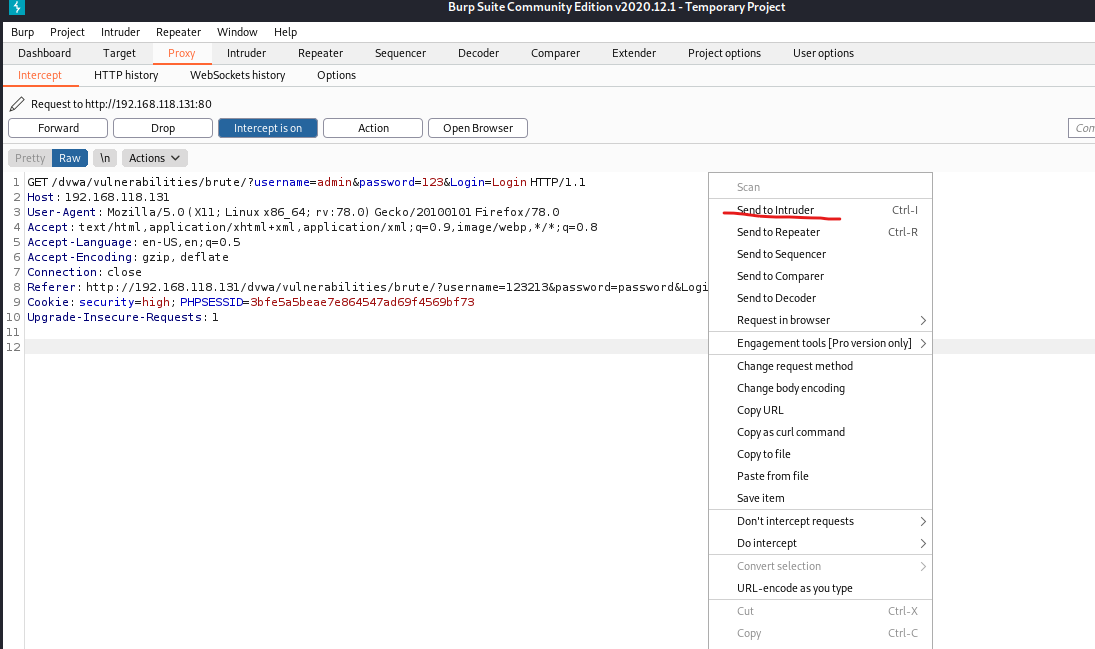This screenshot has width=1095, height=649.
Task: Toggle the Intercept is on button
Action: [x=267, y=128]
